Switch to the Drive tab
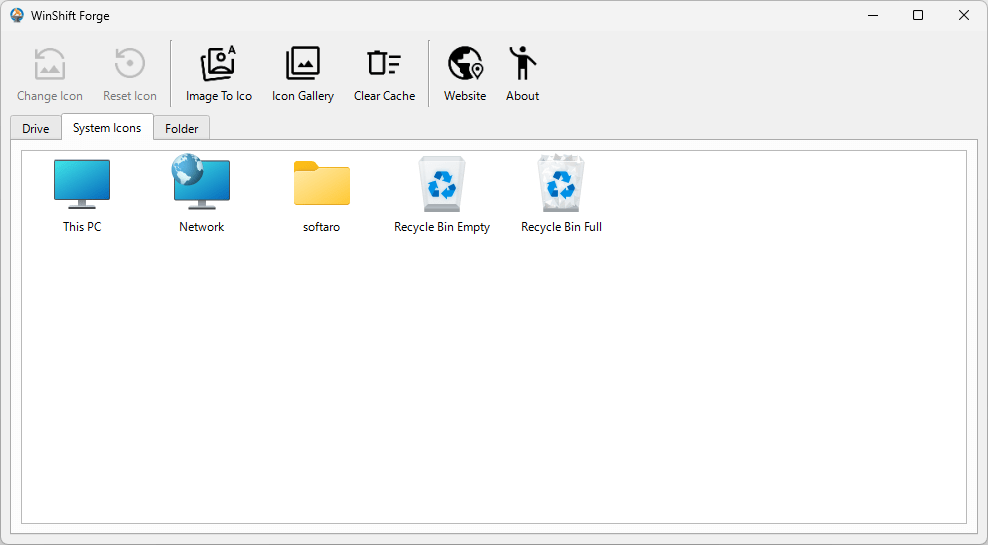Screen dimensions: 988x545 (x=36, y=128)
